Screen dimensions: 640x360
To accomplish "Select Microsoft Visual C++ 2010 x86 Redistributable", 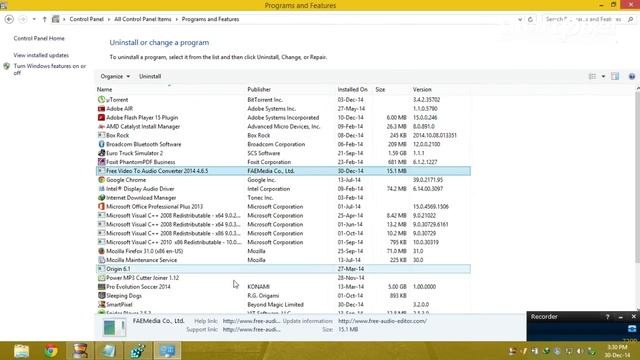I will 174,242.
